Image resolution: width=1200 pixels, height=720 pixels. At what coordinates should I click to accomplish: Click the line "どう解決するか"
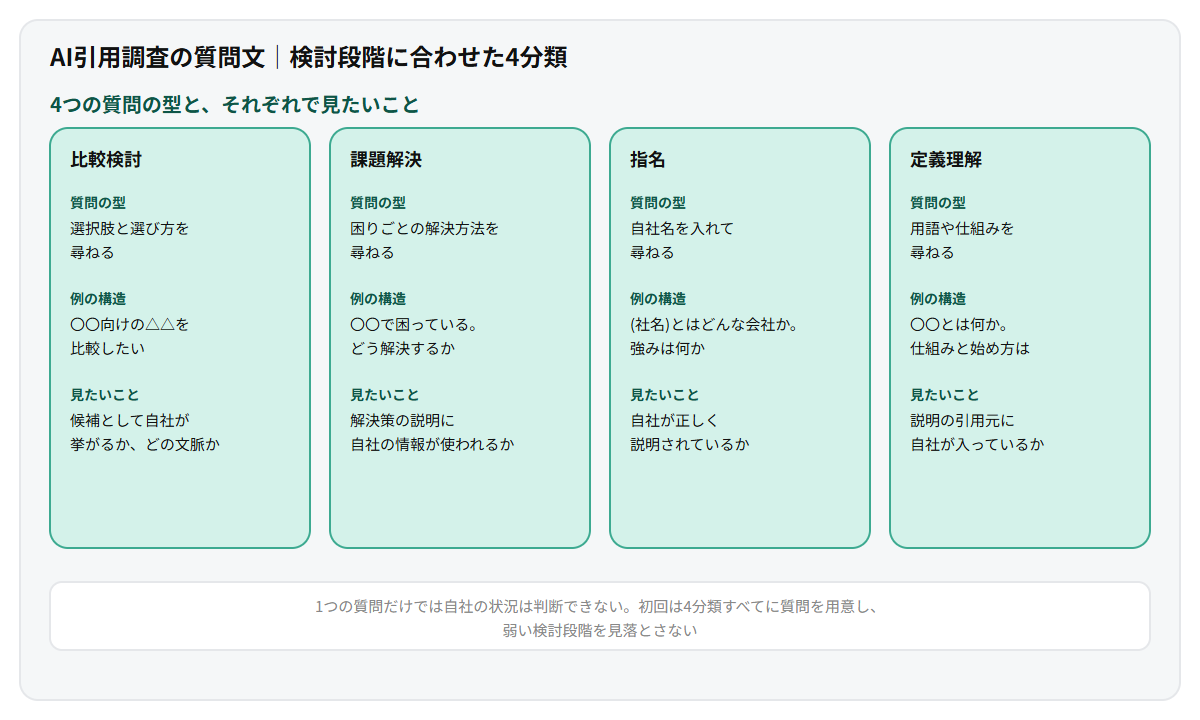pyautogui.click(x=402, y=348)
